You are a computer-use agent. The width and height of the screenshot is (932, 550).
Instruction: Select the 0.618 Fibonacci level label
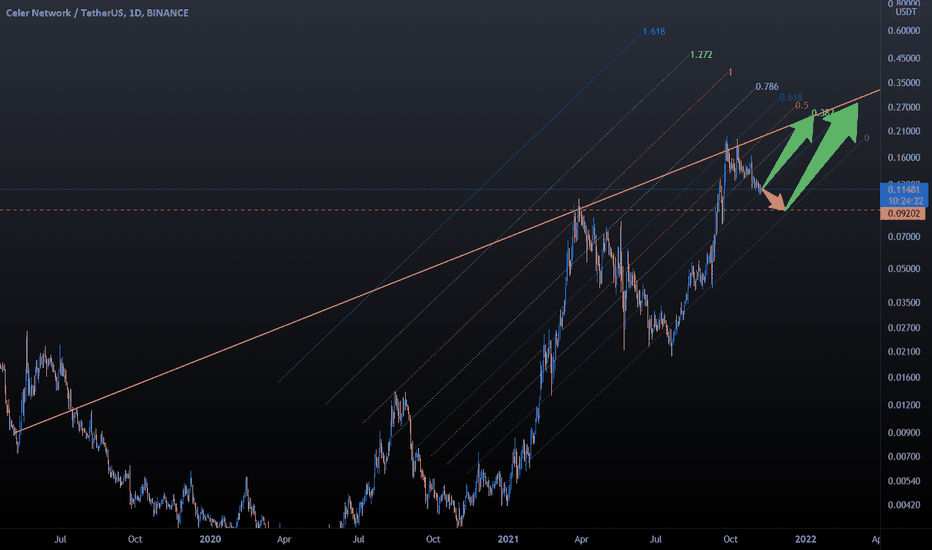[791, 98]
